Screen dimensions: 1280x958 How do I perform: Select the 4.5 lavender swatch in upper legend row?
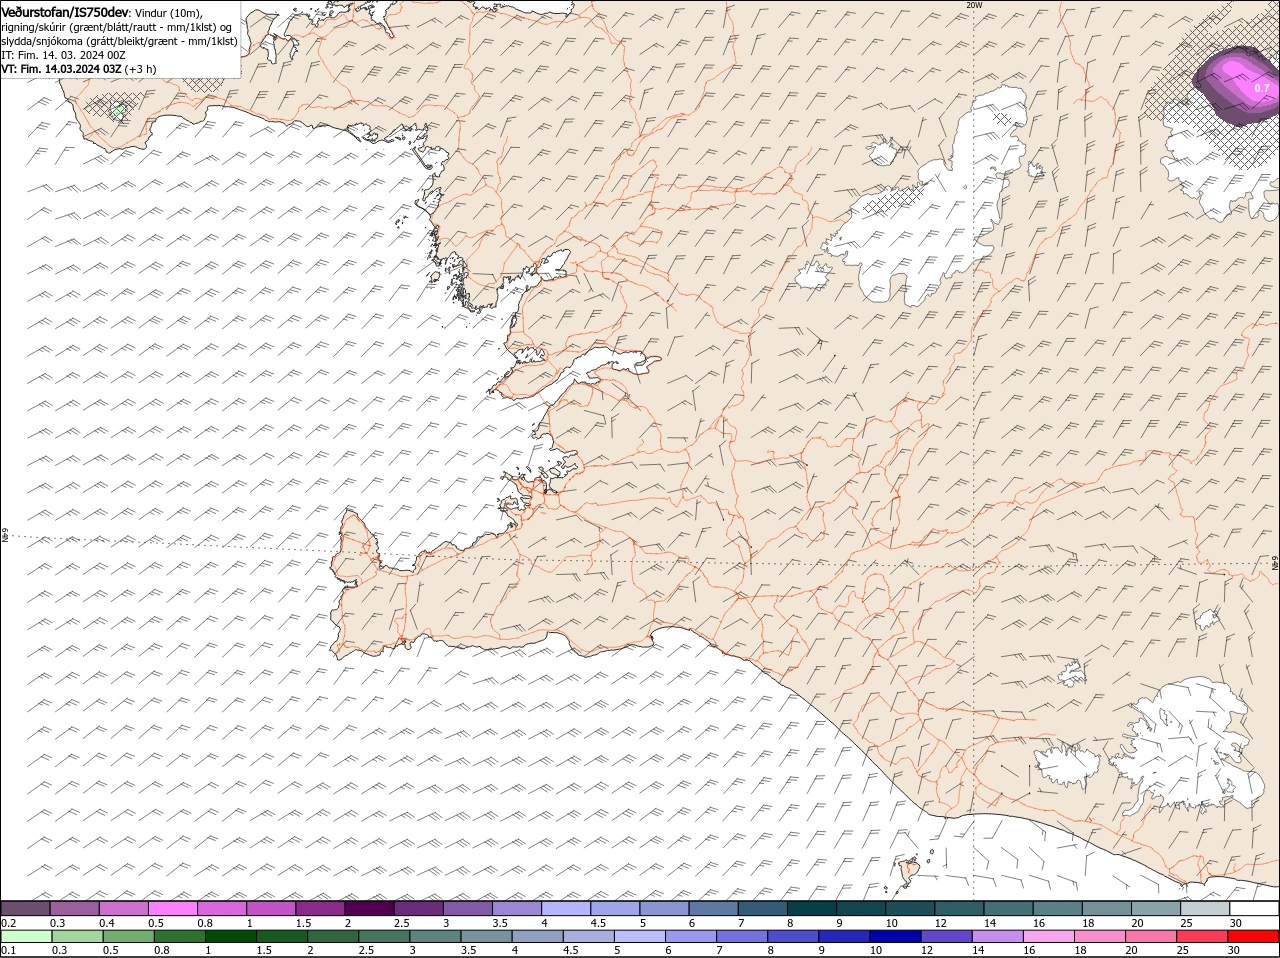tap(615, 908)
